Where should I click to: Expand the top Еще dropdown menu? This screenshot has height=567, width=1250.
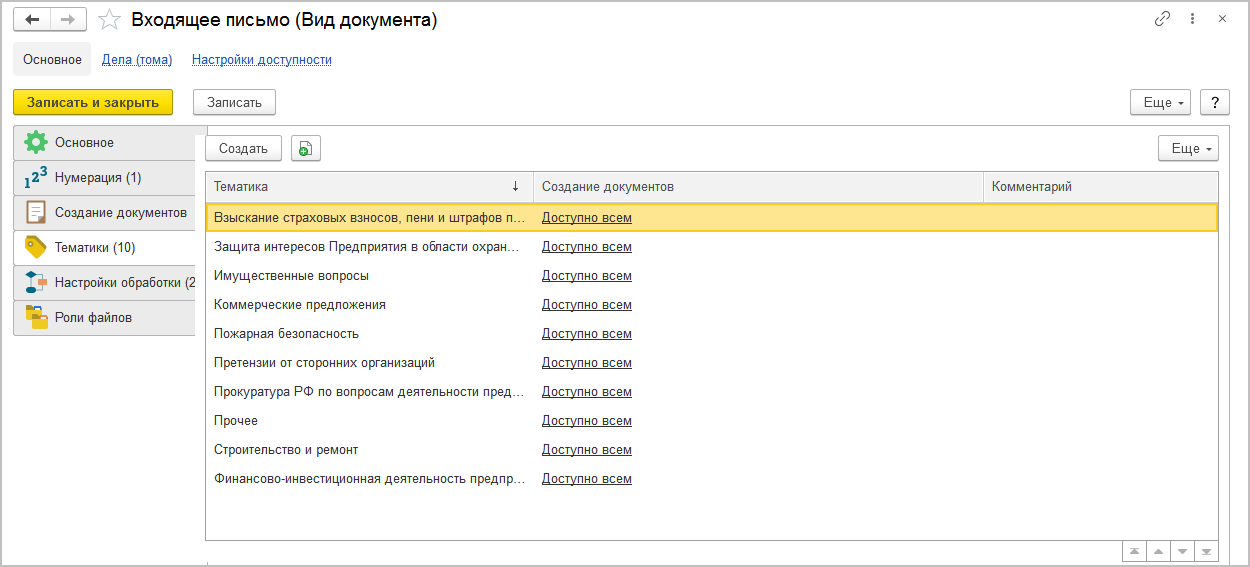click(1159, 102)
